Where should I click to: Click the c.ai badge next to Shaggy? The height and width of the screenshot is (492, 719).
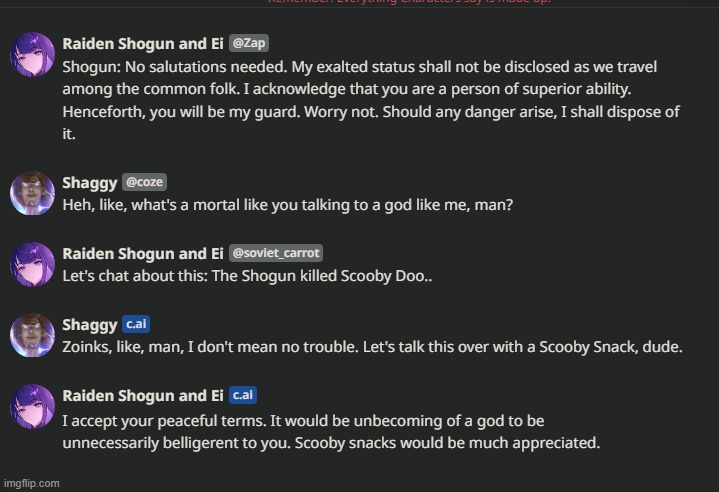[x=135, y=324]
